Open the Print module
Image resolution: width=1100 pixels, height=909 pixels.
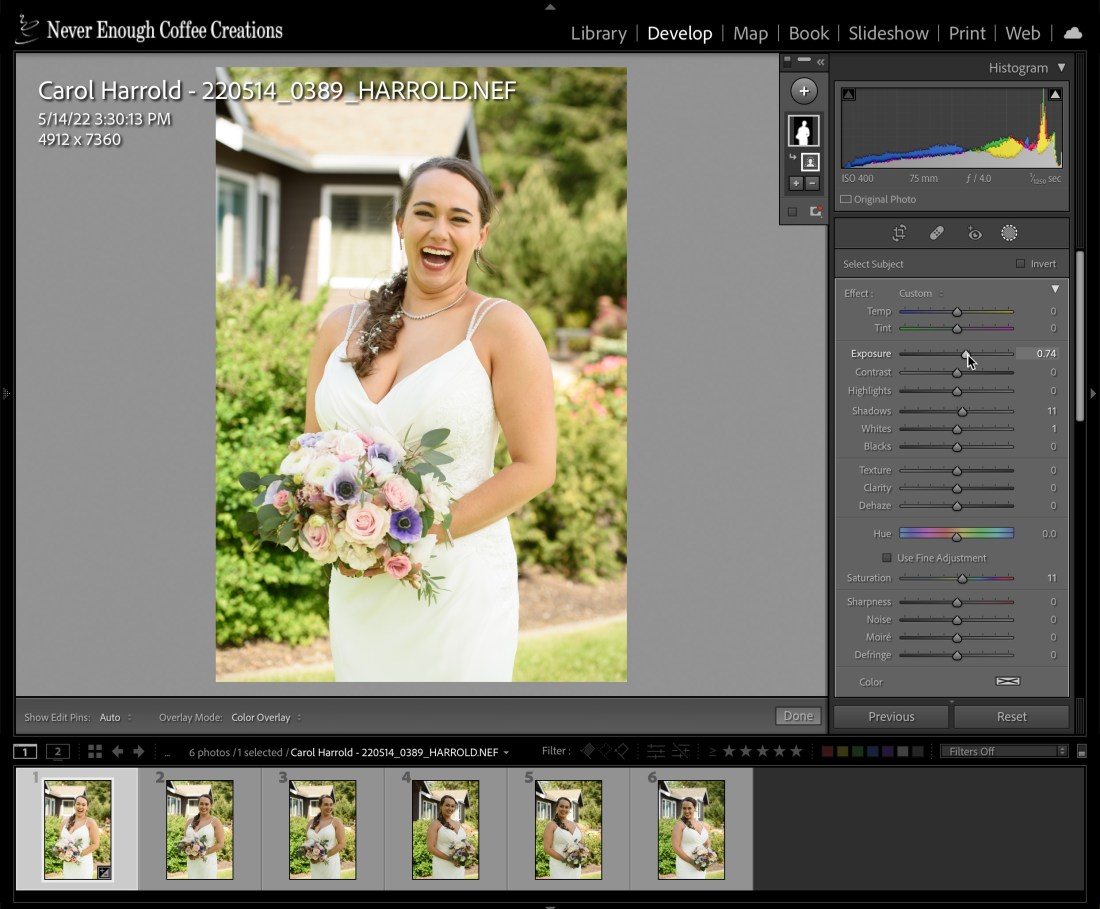(966, 33)
